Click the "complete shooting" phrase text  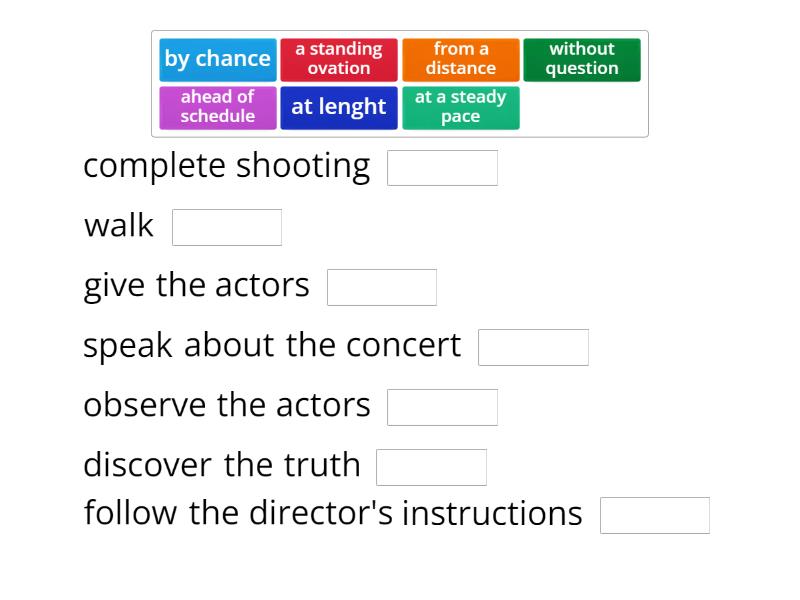coord(227,166)
